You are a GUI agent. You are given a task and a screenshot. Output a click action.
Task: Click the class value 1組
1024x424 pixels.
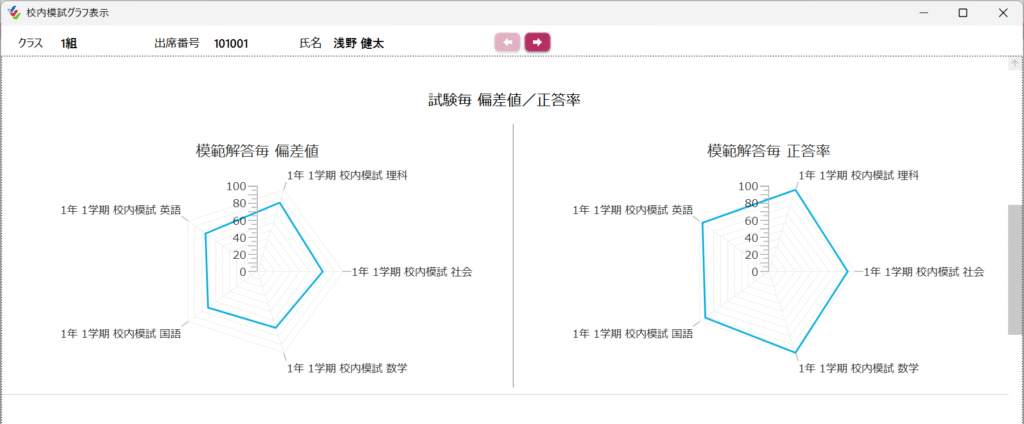(x=69, y=43)
